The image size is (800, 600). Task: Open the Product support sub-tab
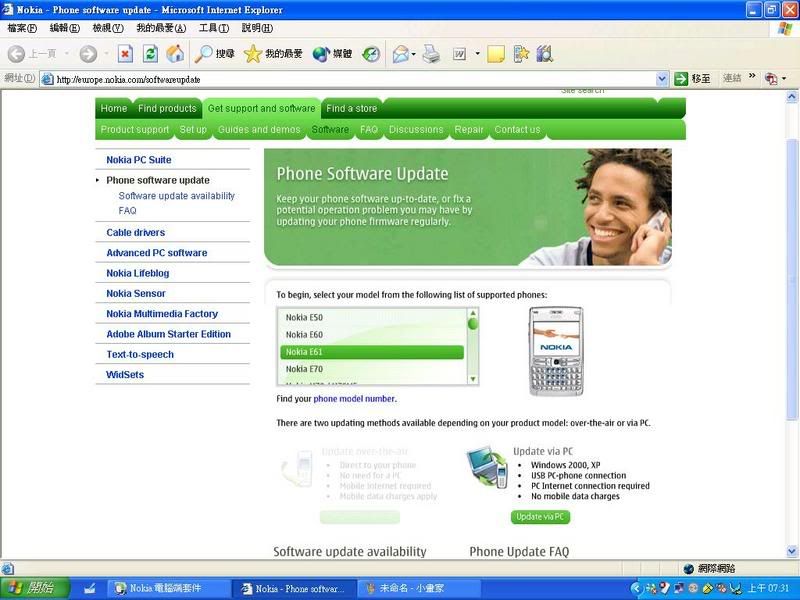pyautogui.click(x=135, y=130)
